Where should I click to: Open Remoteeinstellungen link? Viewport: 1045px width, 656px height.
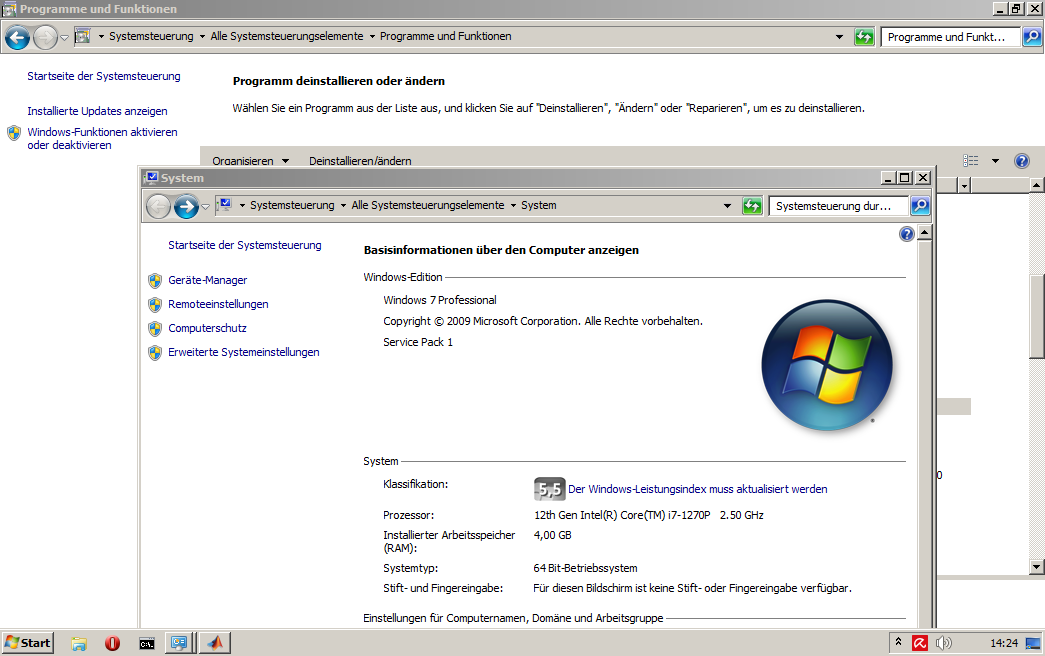218,304
